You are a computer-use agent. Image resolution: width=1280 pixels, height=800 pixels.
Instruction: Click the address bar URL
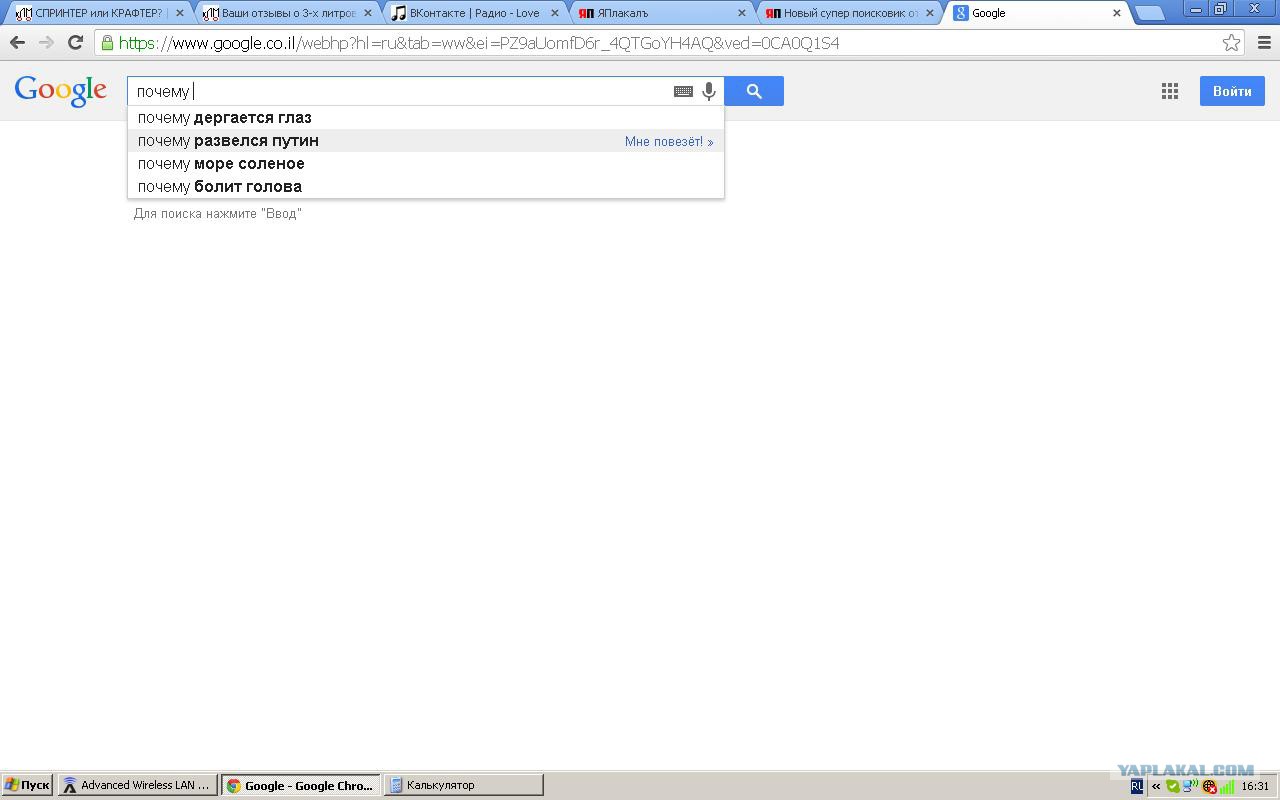(x=479, y=43)
